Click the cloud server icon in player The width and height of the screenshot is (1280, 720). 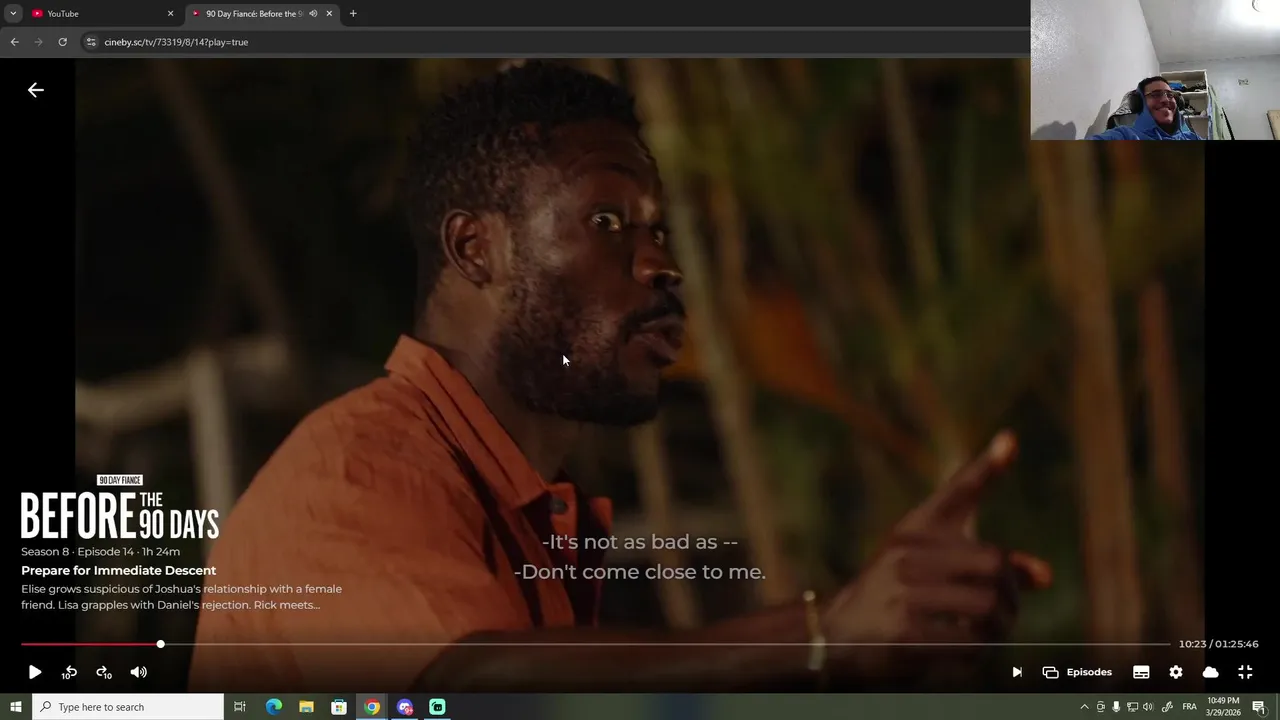coord(1211,672)
